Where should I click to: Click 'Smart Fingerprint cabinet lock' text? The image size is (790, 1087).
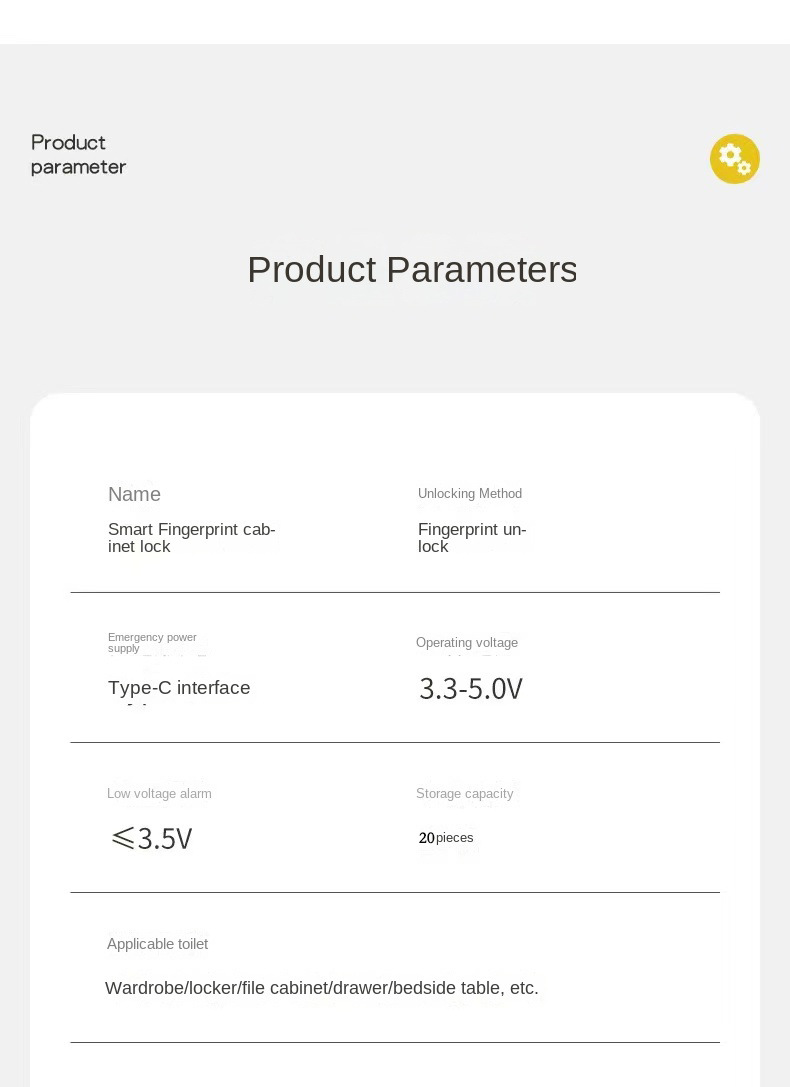pyautogui.click(x=191, y=538)
